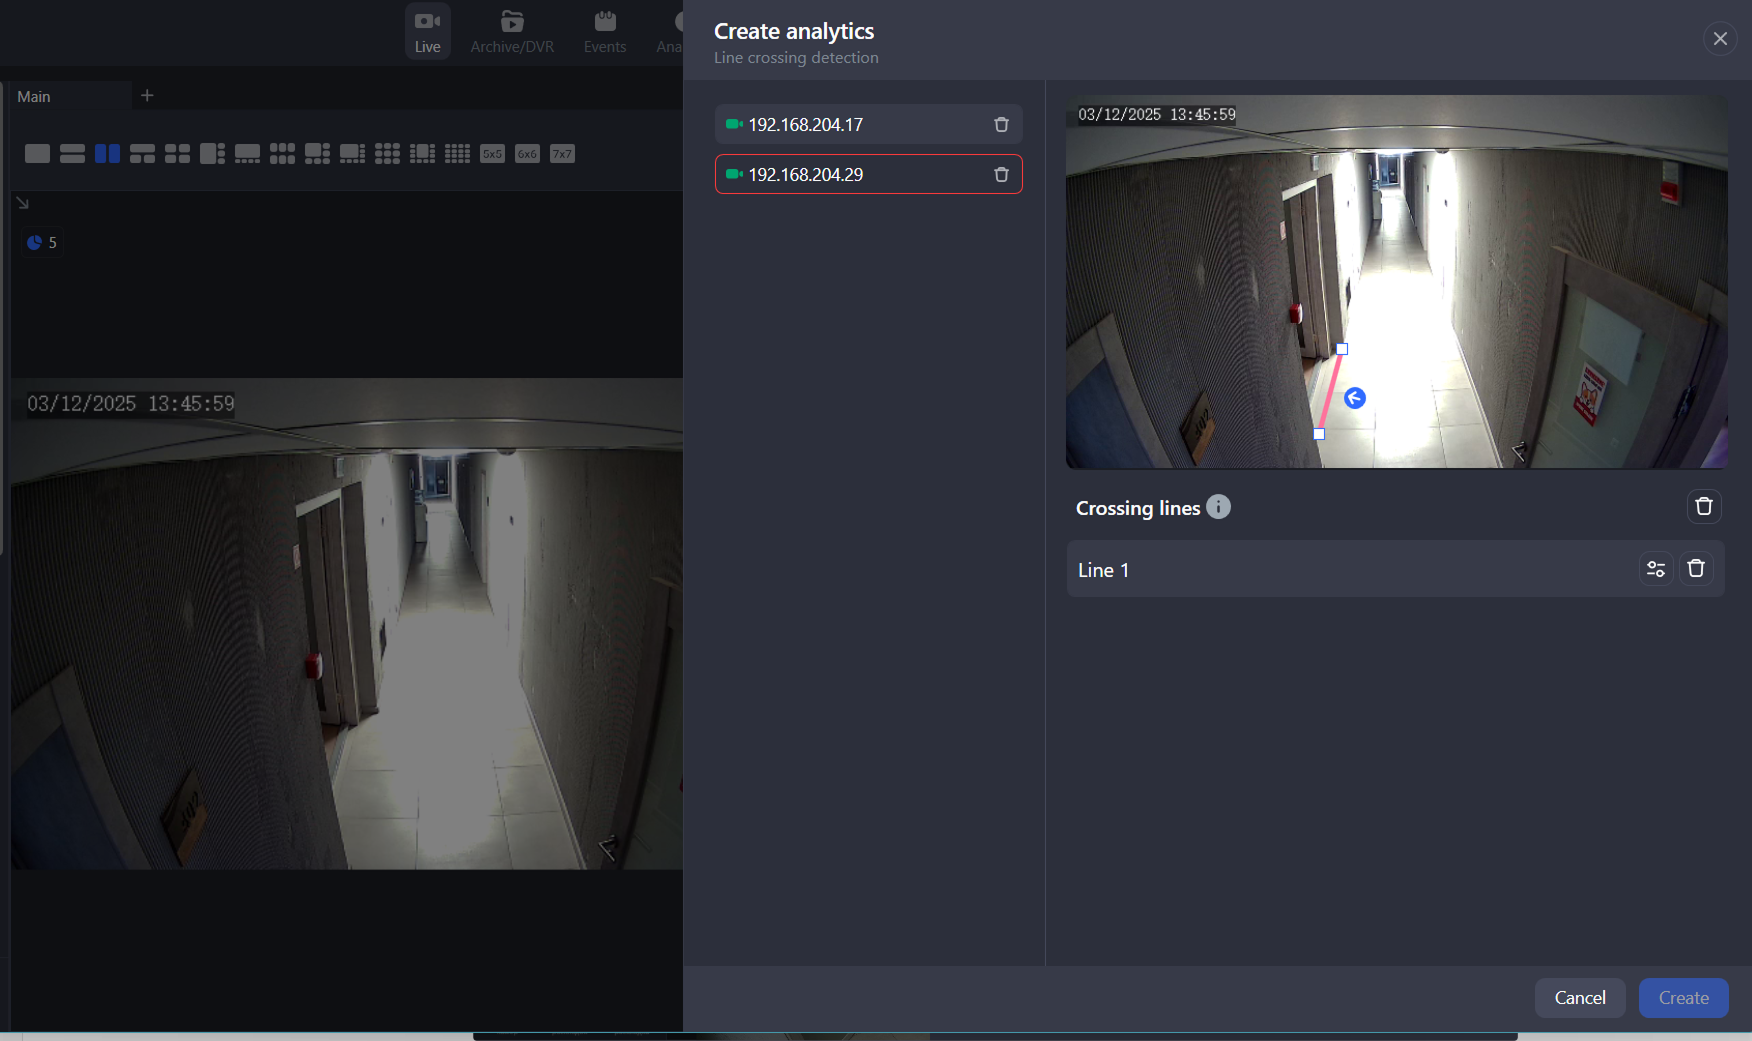This screenshot has height=1041, width=1752.
Task: Delete Line 1 using its trash icon
Action: click(x=1696, y=569)
